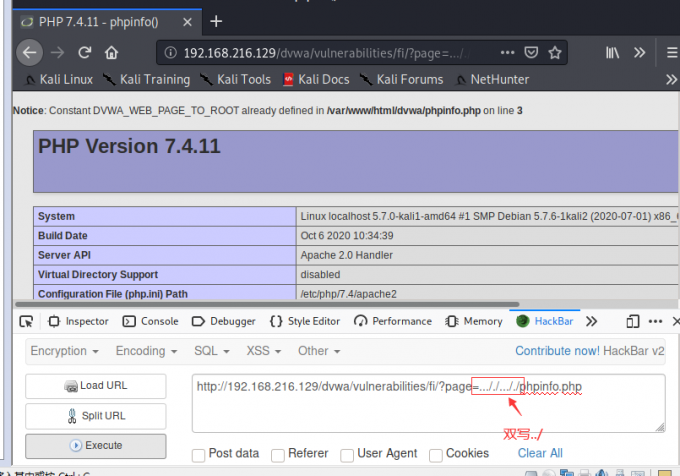Click the 'Oct 6 2020 10:34:39' value
680x476 pixels.
tap(347, 235)
